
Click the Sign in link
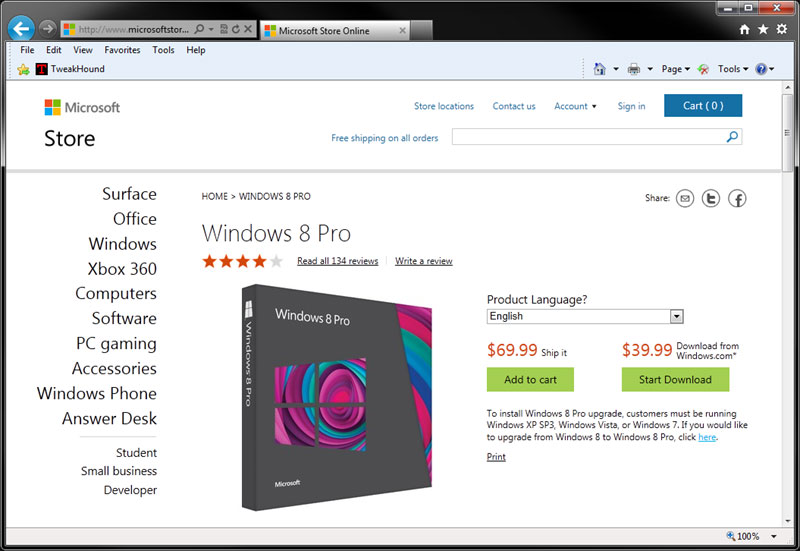pyautogui.click(x=631, y=106)
